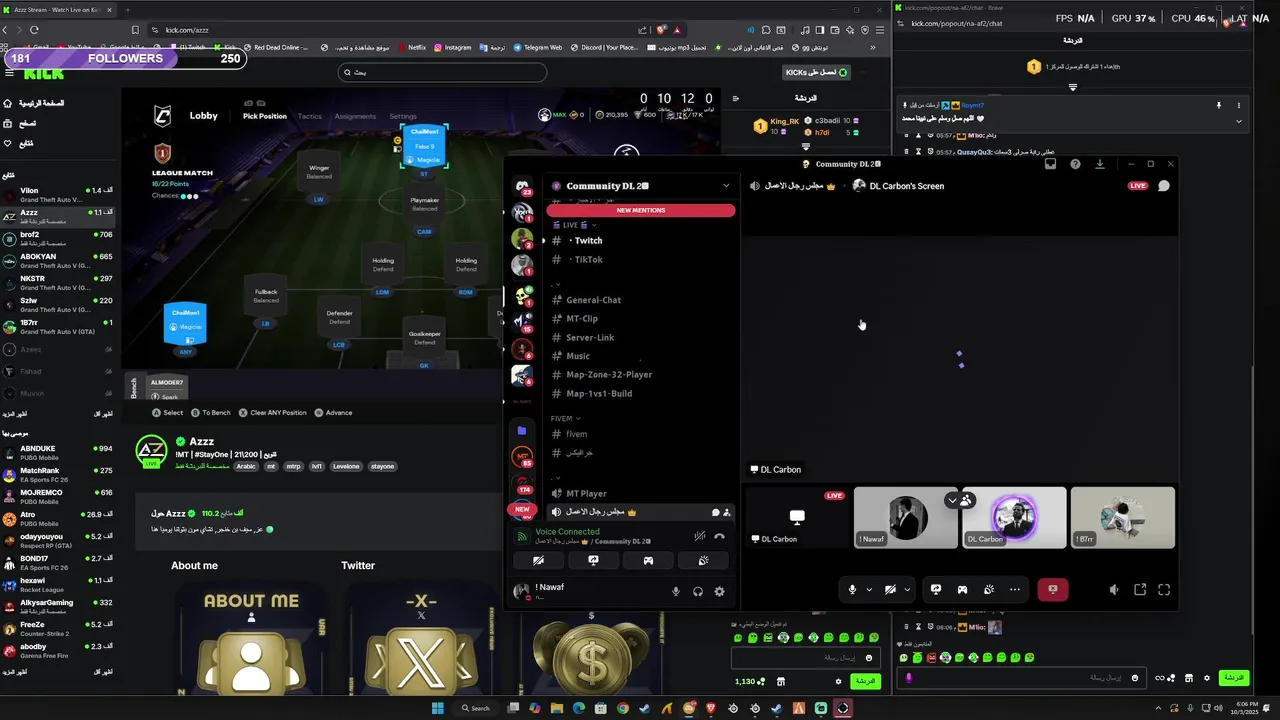Adjust stream volume speaker icon

(1114, 590)
